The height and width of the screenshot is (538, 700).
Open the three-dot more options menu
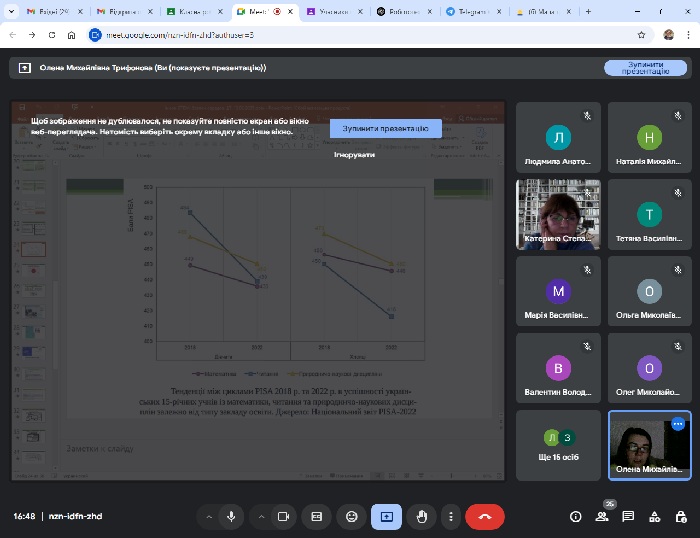(451, 516)
